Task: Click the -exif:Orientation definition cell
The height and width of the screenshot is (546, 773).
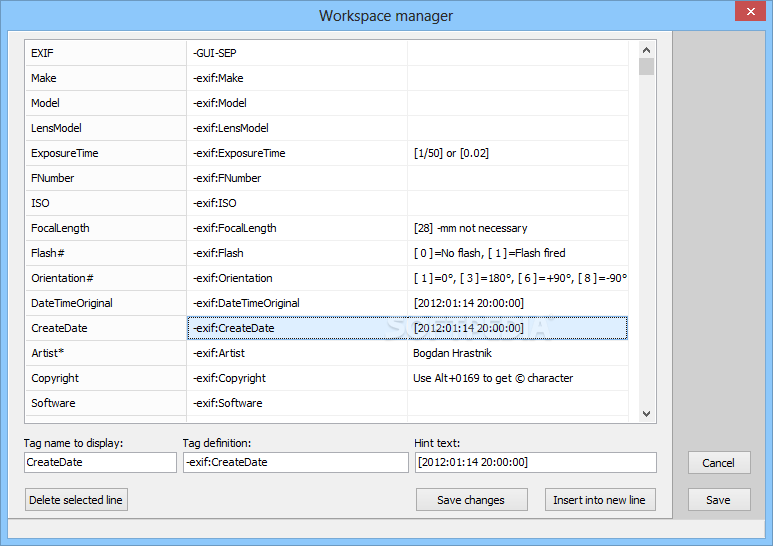Action: 297,278
